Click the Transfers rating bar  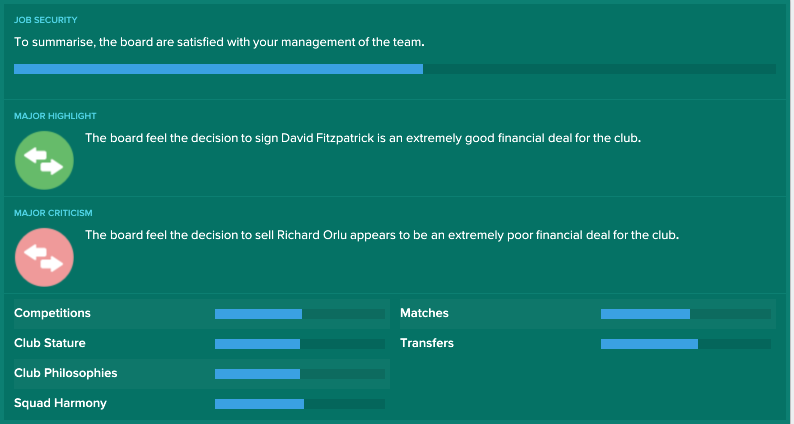click(x=686, y=344)
